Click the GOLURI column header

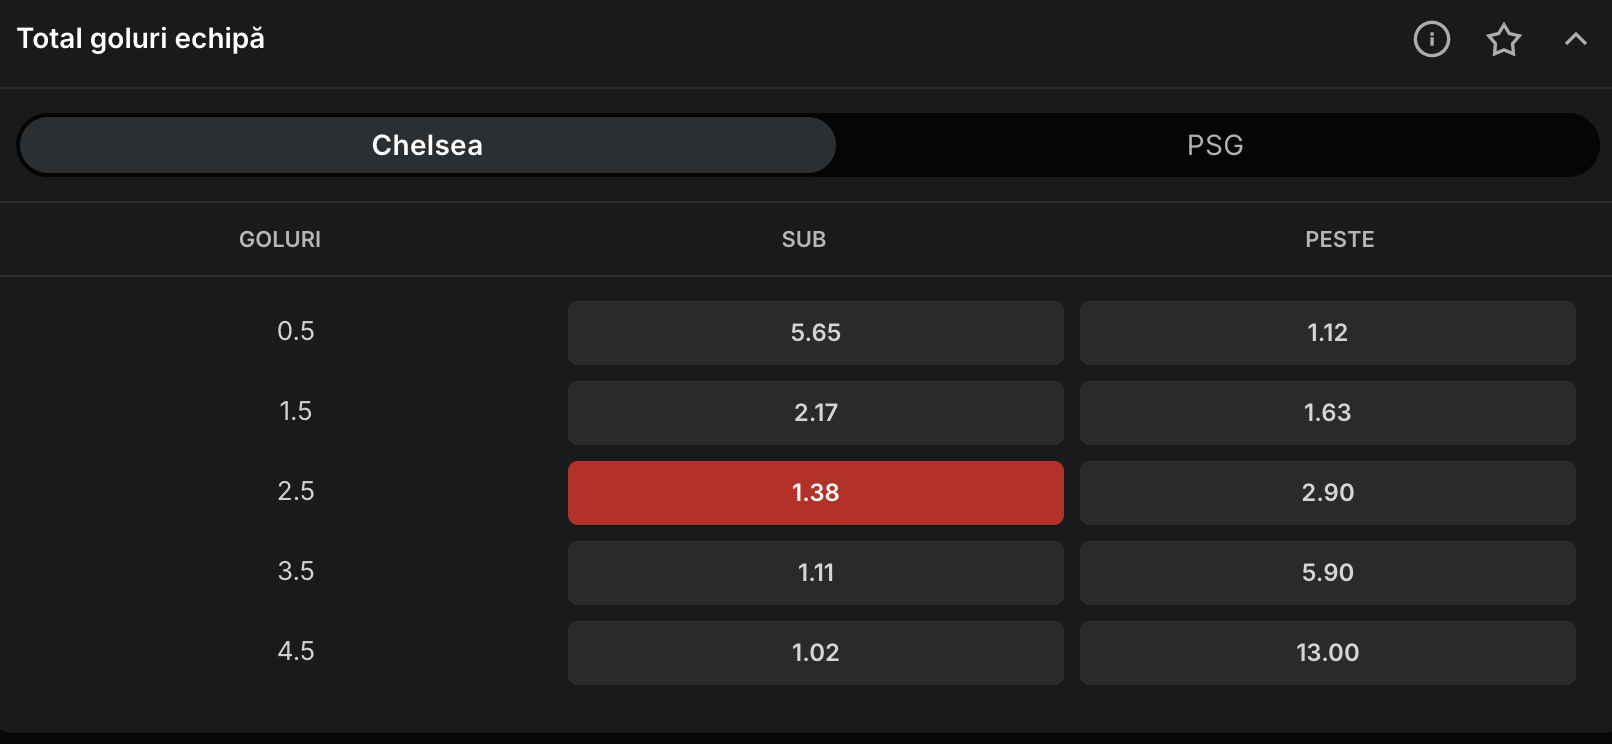(x=280, y=239)
